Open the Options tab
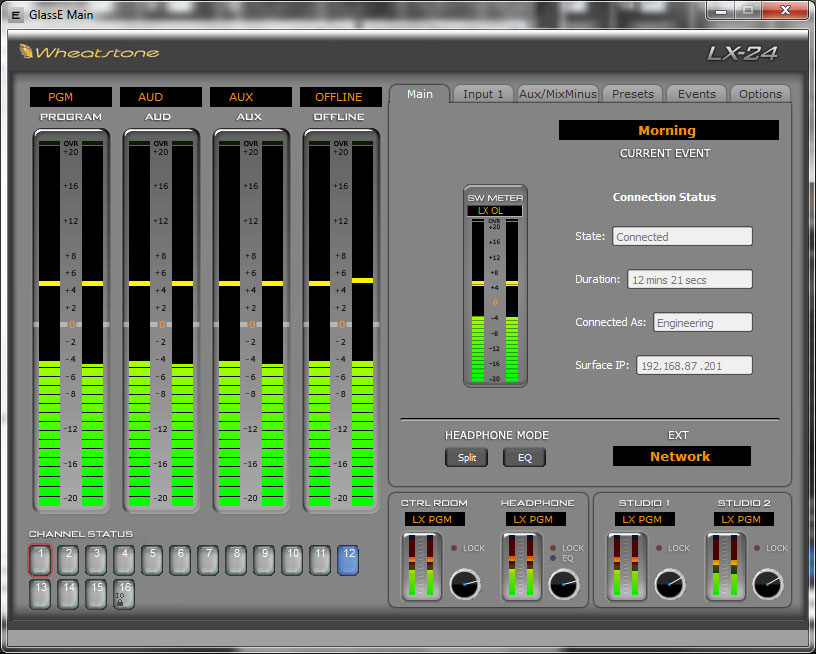This screenshot has width=818, height=654. (x=760, y=94)
